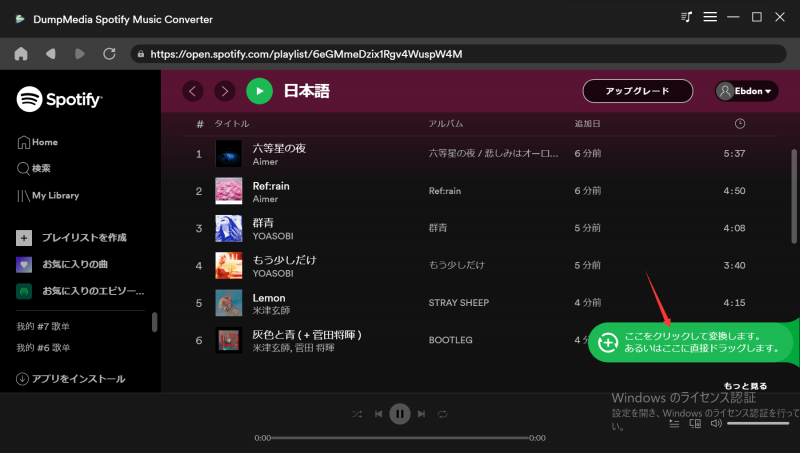Click the sidebar playlist scrollbar

155,322
